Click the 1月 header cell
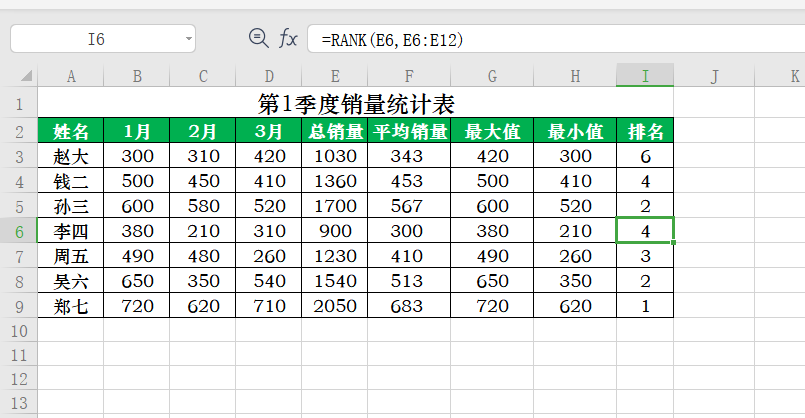Viewport: 805px width, 418px height. (137, 131)
